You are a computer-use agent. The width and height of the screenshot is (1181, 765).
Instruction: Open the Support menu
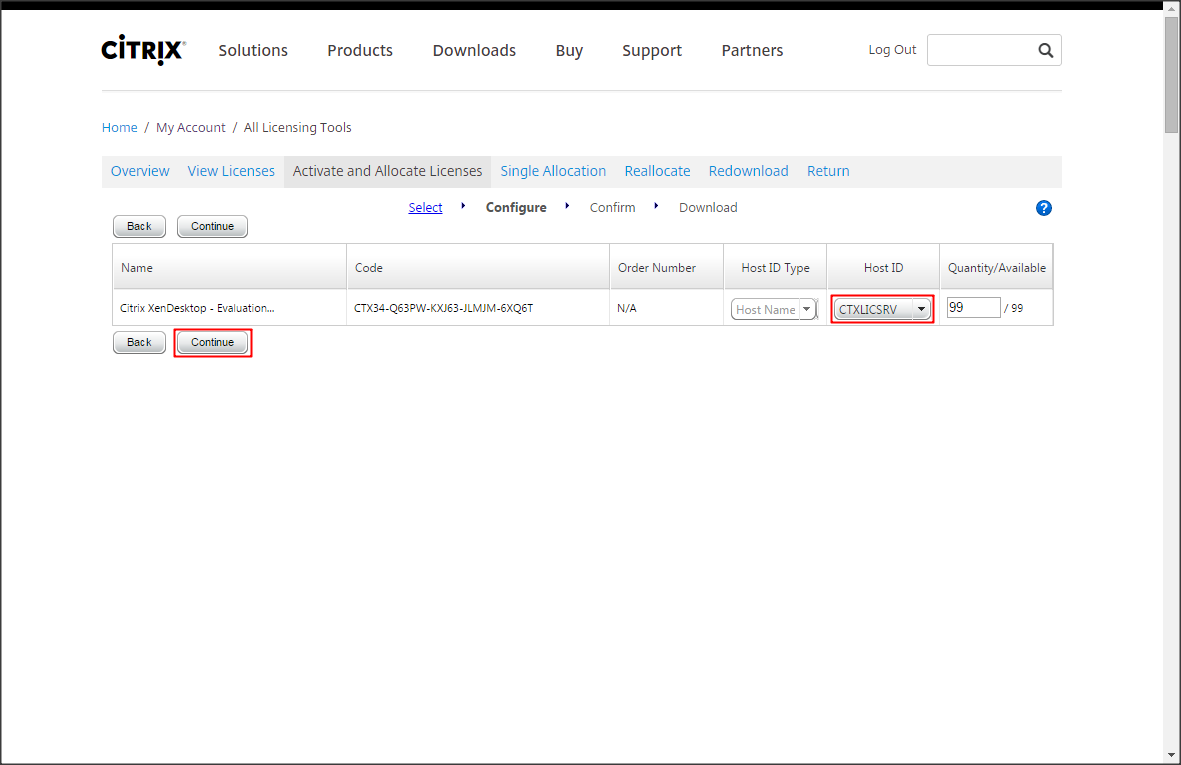[651, 51]
